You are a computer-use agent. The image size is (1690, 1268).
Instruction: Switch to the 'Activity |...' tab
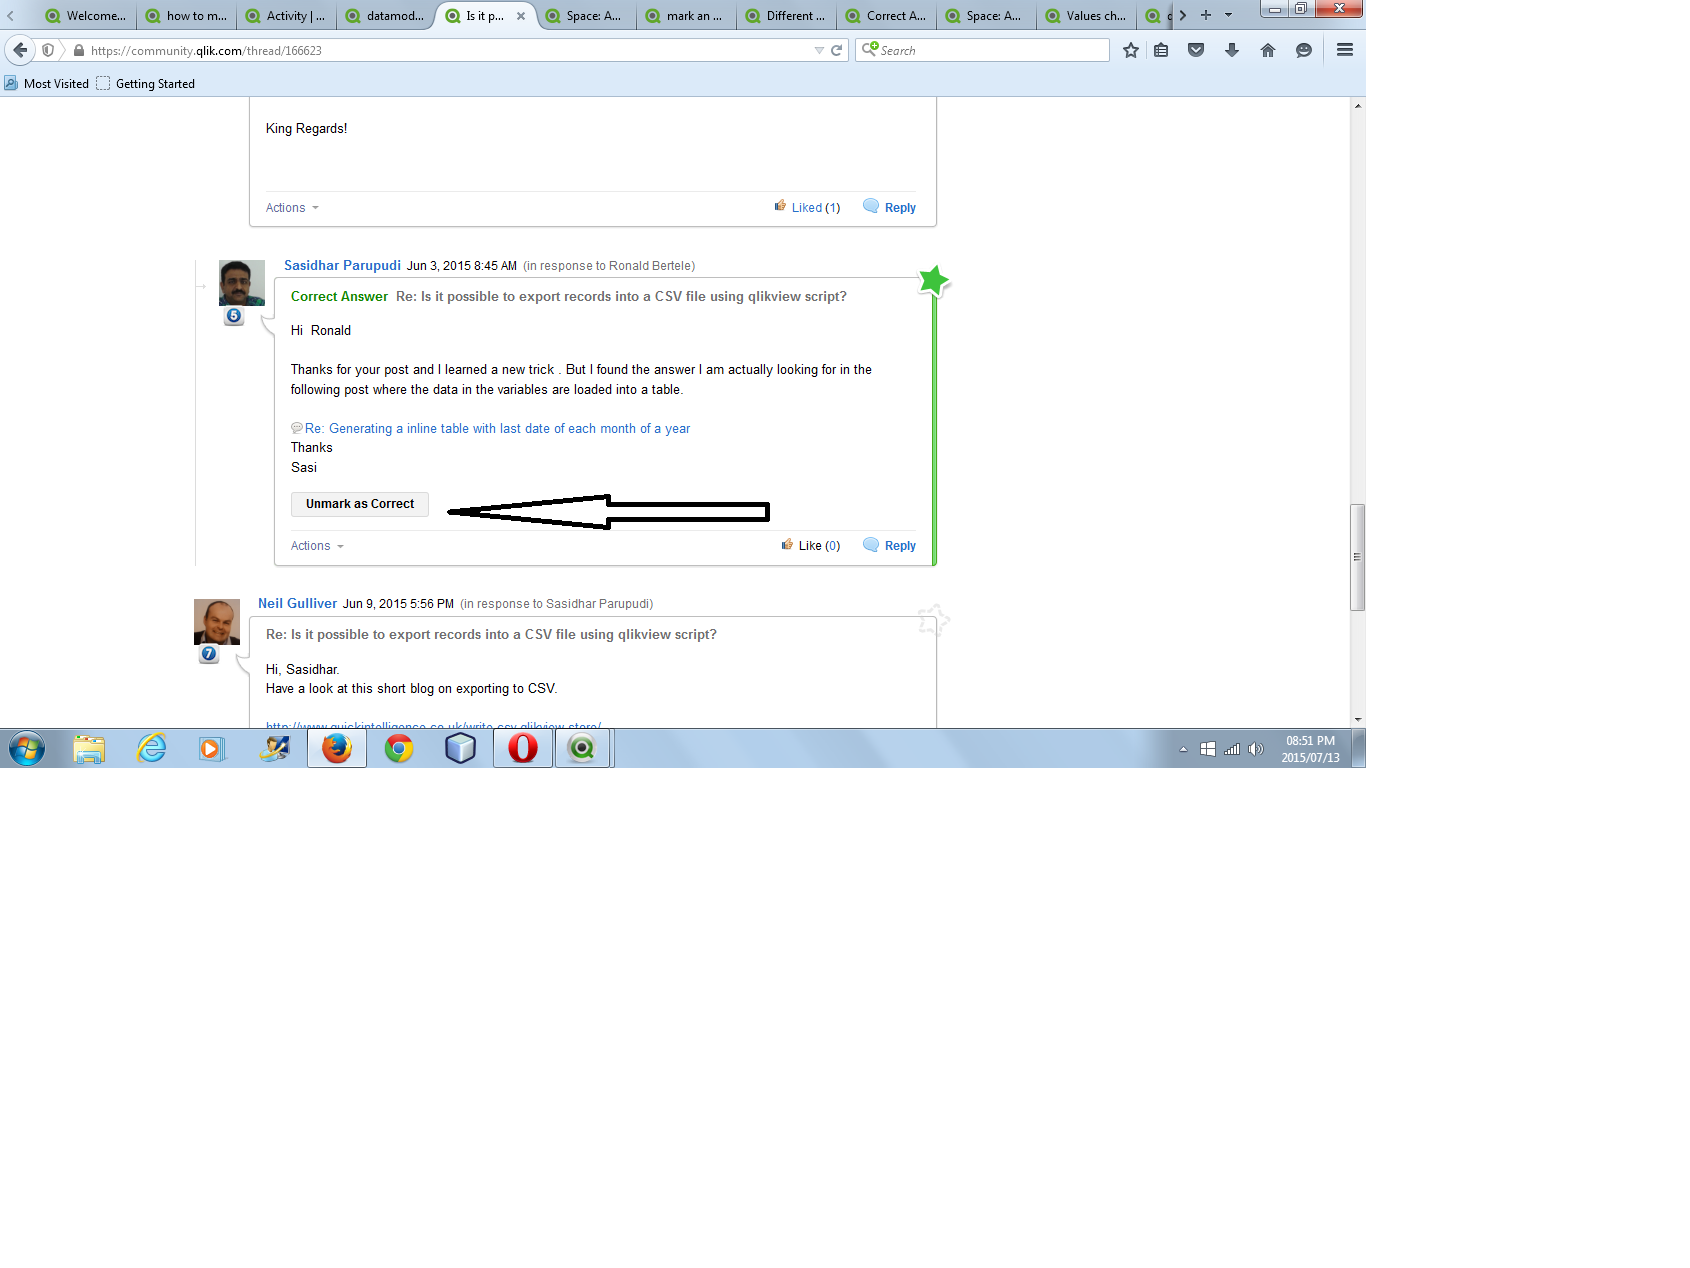(286, 16)
